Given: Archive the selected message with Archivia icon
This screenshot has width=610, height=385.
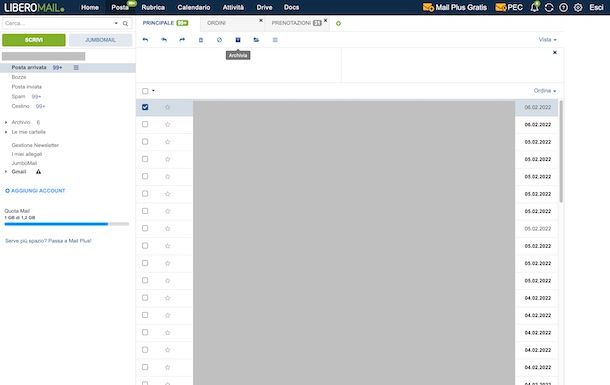Looking at the screenshot, I should pyautogui.click(x=238, y=40).
